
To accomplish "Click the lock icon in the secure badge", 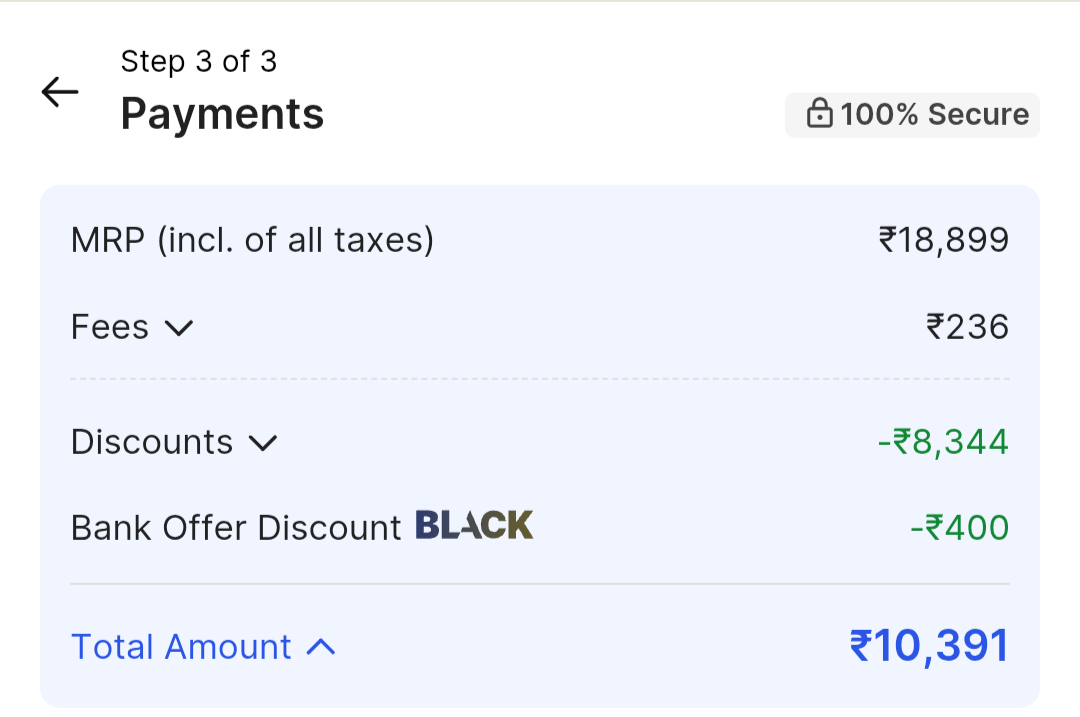I will tap(819, 115).
